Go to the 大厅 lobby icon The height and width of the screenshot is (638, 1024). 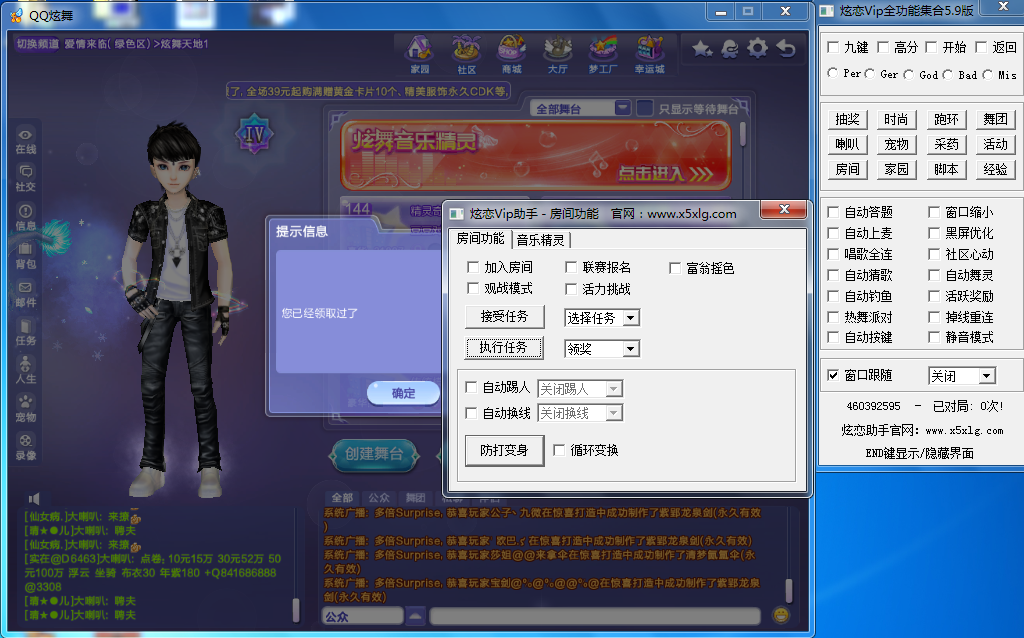coord(558,55)
